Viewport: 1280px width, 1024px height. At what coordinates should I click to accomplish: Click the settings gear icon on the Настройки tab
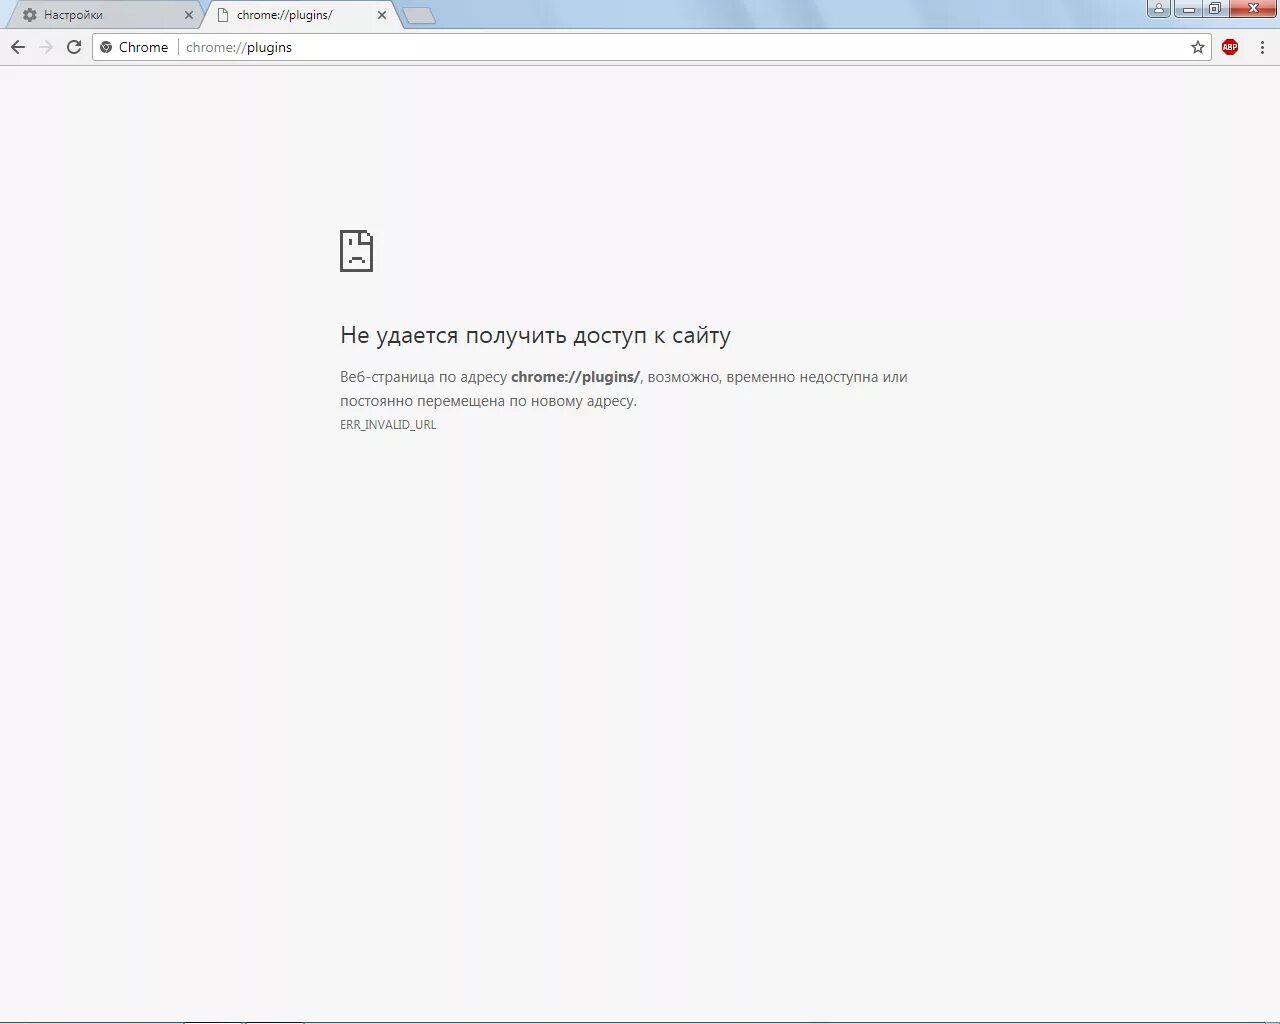[30, 15]
